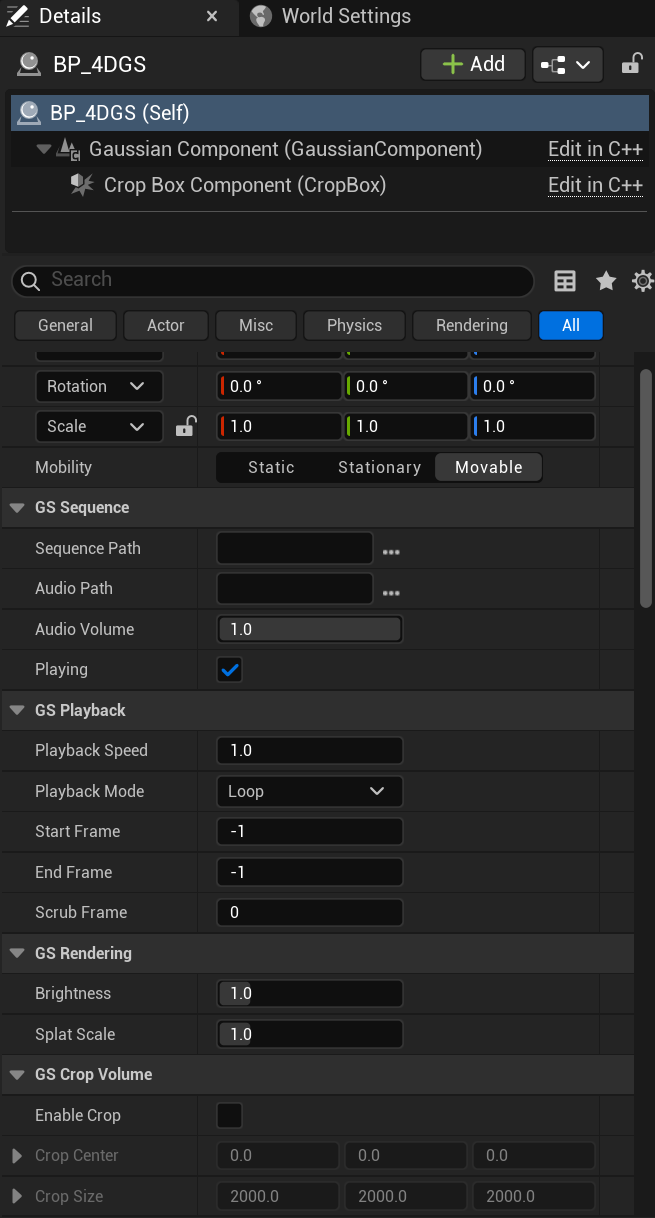Uncheck the Playing checkbox
Viewport: 655px width, 1218px height.
pyautogui.click(x=230, y=670)
